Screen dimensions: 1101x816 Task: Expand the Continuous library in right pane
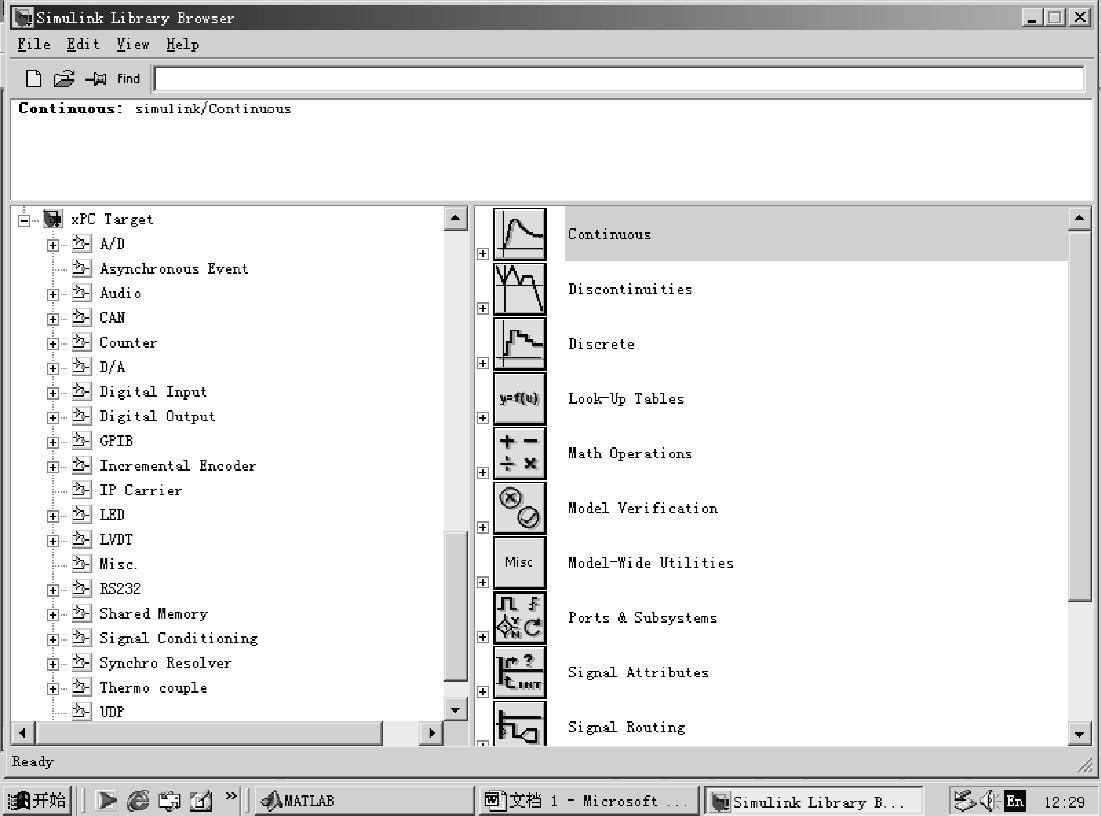483,254
